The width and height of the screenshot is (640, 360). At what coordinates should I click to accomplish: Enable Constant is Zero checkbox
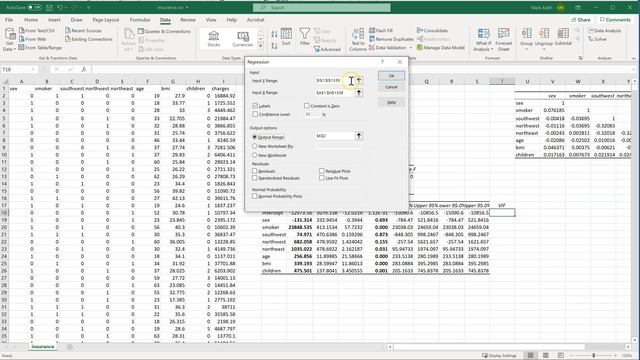(x=307, y=106)
